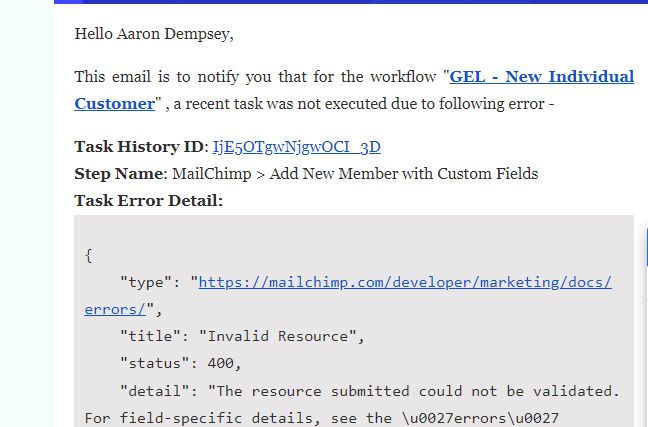Viewport: 648px width, 427px height.
Task: Click MailChimp > Add New Member with Custom Fields
Action: click(355, 174)
